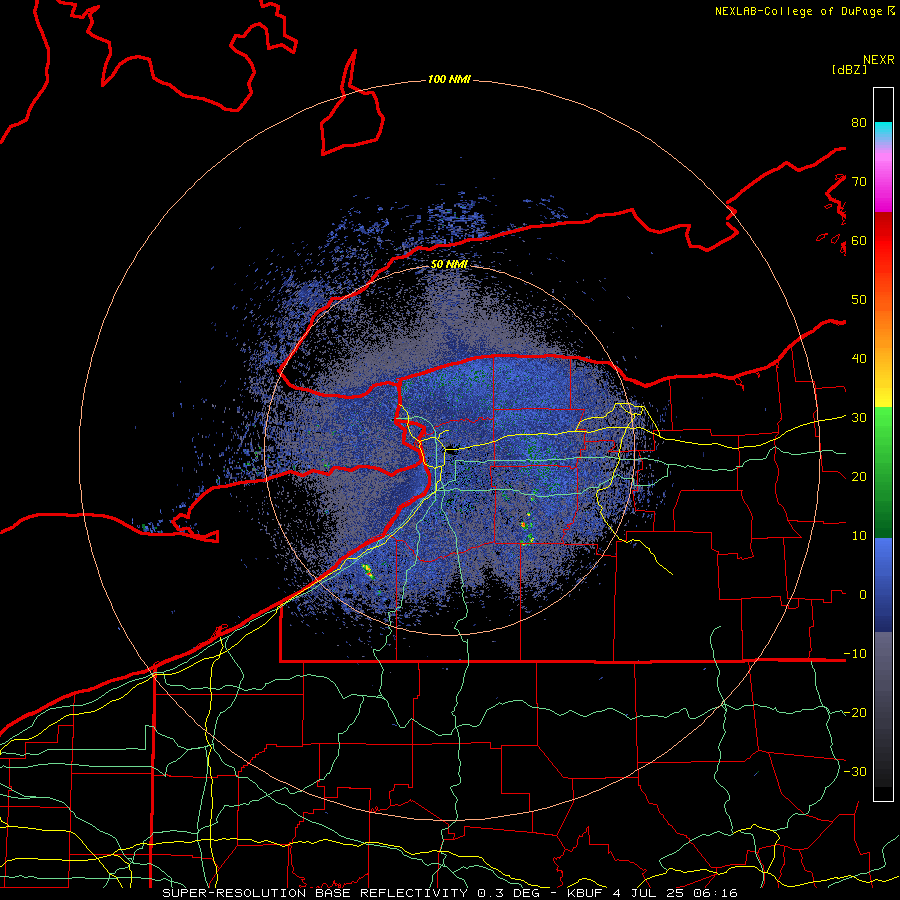Click the blue segment of the color bar
The image size is (900, 900).
click(x=883, y=585)
